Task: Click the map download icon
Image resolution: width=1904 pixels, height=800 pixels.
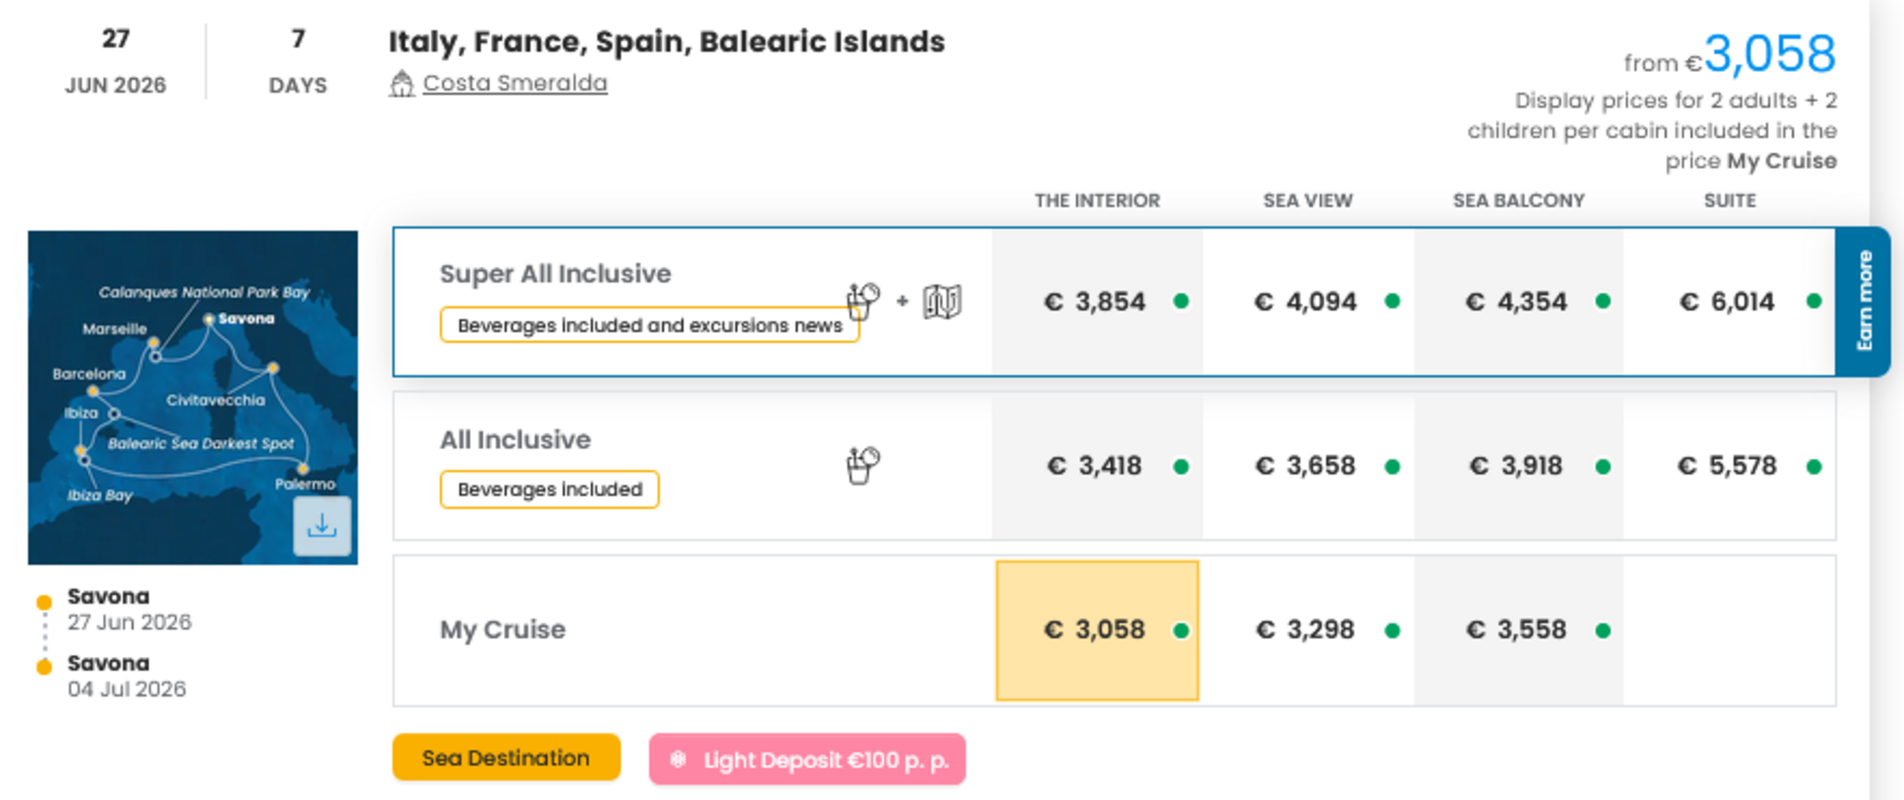Action: pos(322,525)
